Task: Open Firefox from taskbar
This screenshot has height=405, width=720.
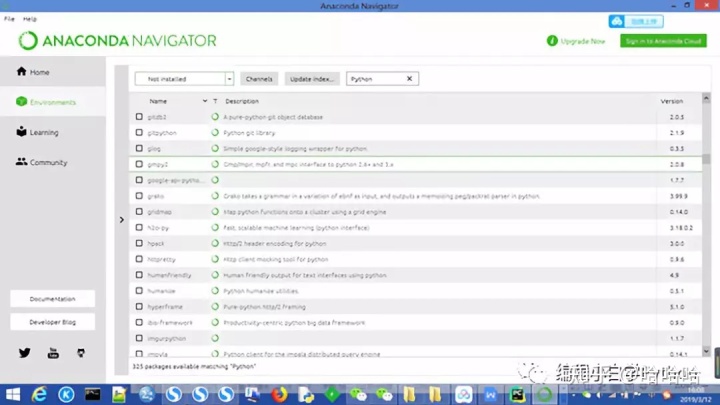Action: (x=279, y=394)
